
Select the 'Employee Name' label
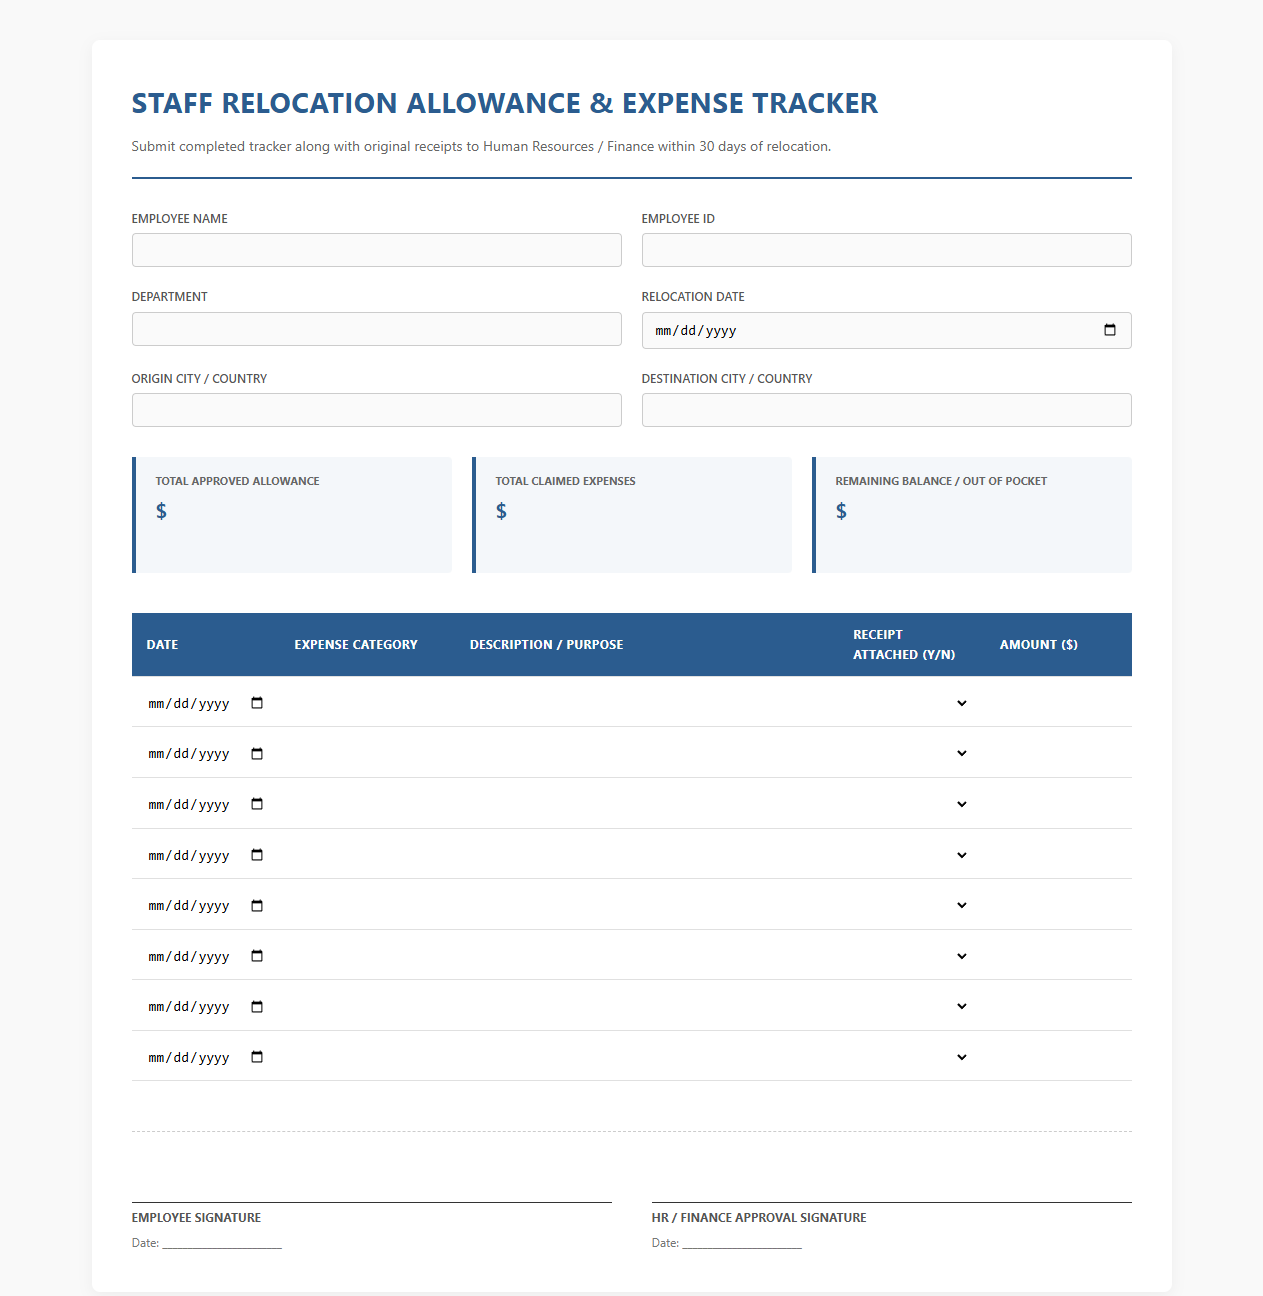(x=180, y=219)
